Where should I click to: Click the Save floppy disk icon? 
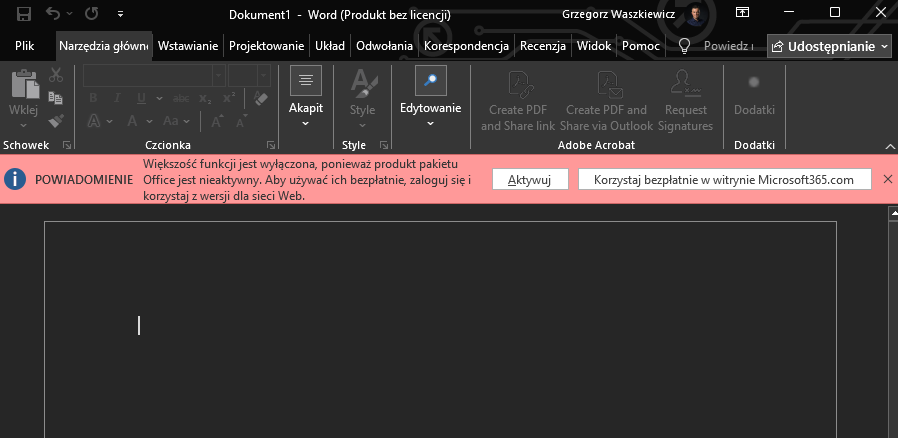[x=23, y=14]
